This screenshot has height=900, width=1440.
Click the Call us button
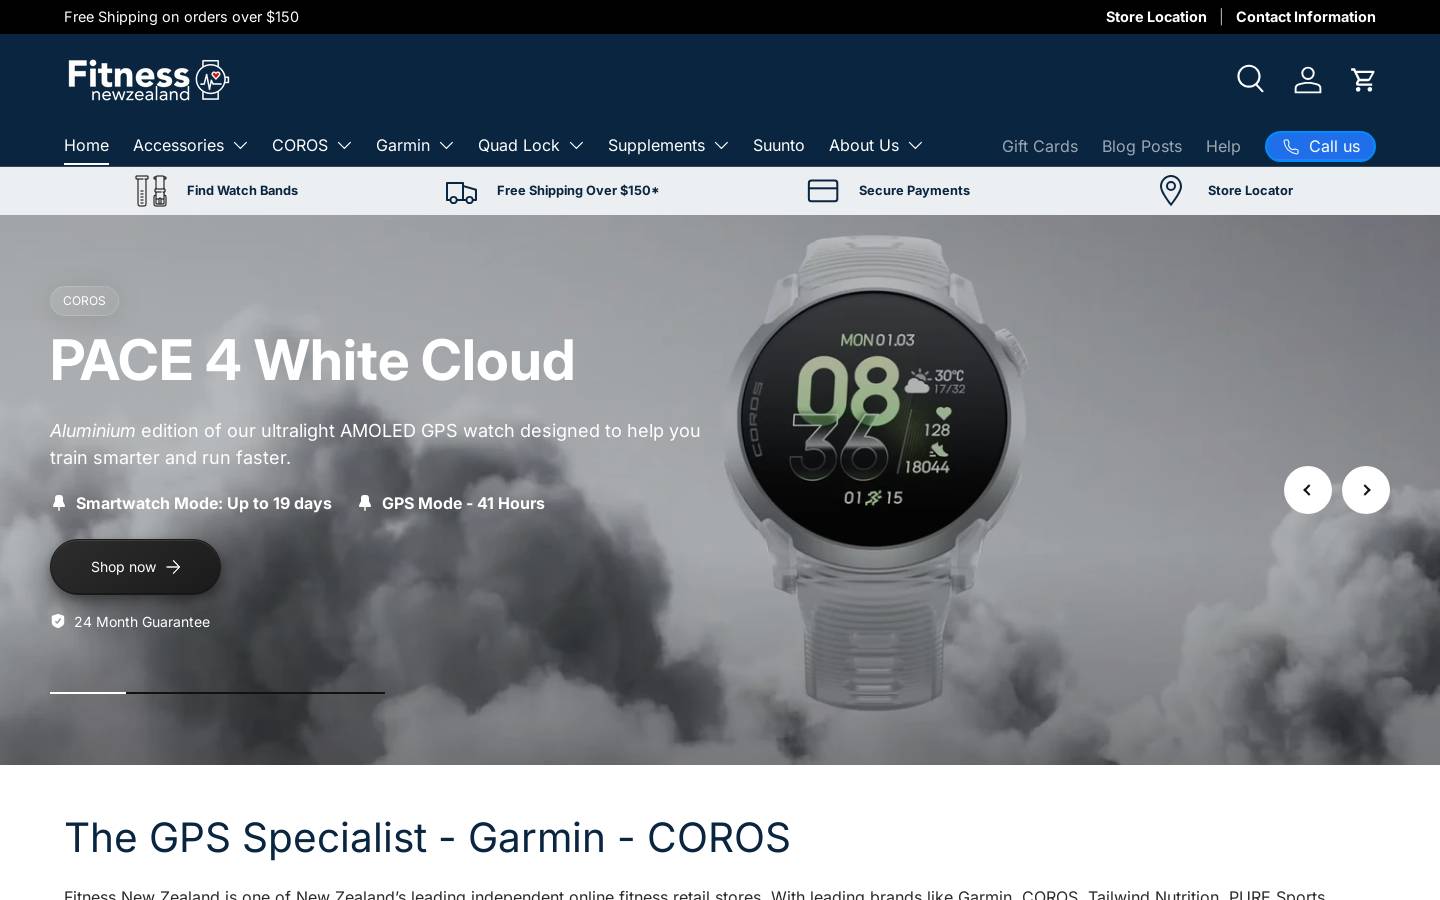1320,146
